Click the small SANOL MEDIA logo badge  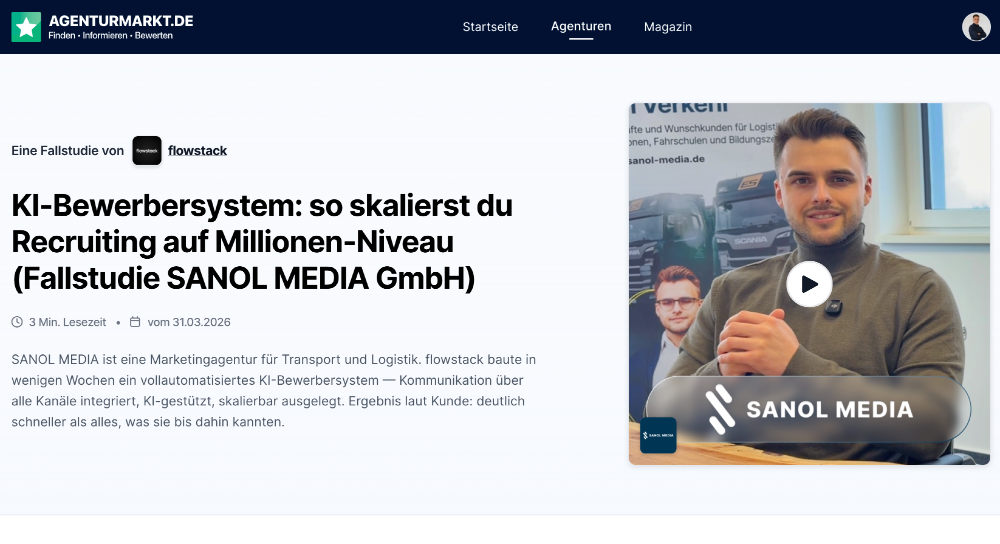pyautogui.click(x=658, y=435)
